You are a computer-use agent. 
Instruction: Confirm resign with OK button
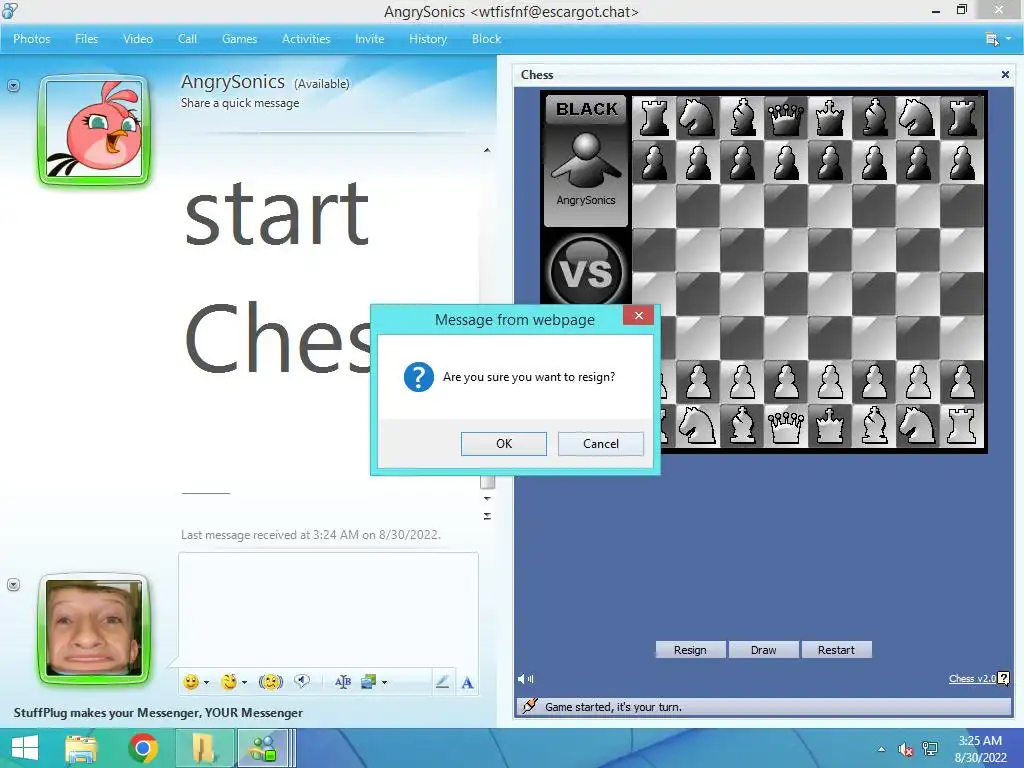[504, 443]
